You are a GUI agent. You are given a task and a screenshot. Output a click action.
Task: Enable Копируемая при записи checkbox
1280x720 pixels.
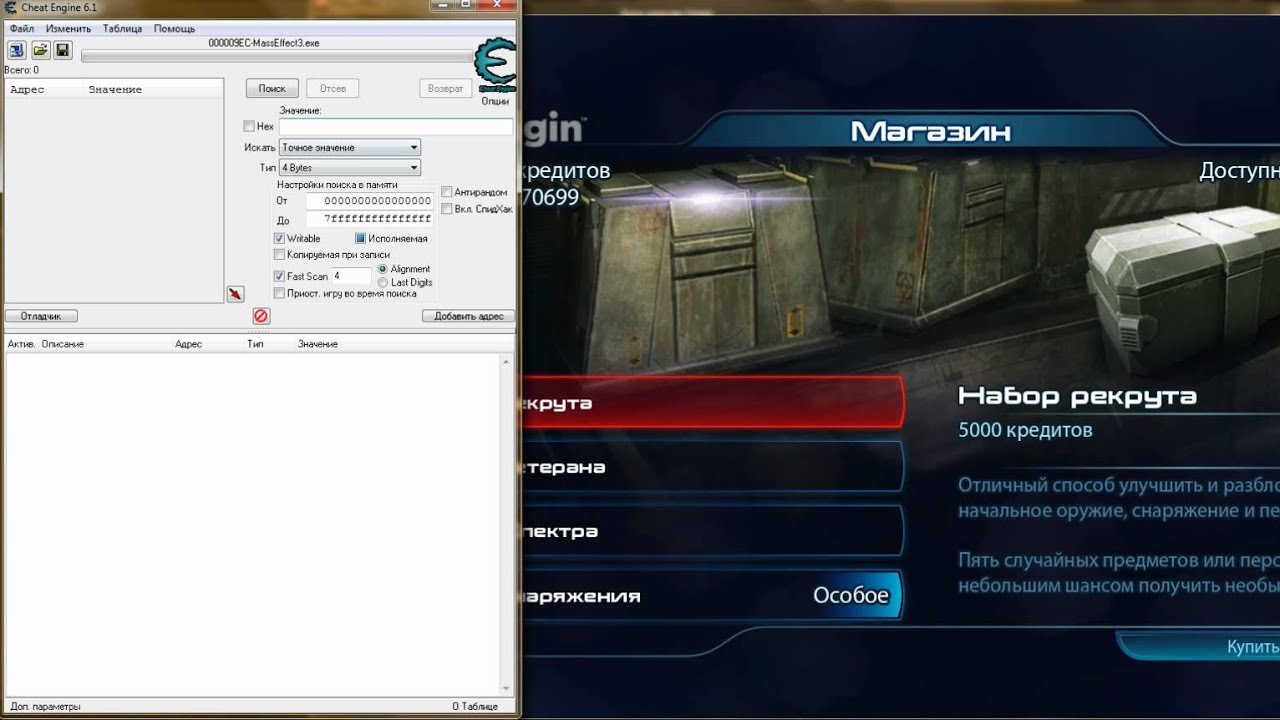[x=279, y=255]
